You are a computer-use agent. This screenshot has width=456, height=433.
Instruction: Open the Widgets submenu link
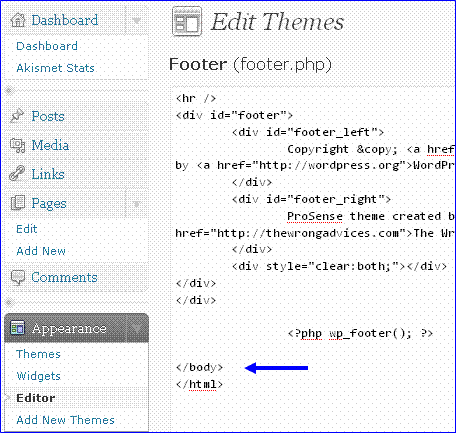pyautogui.click(x=38, y=376)
